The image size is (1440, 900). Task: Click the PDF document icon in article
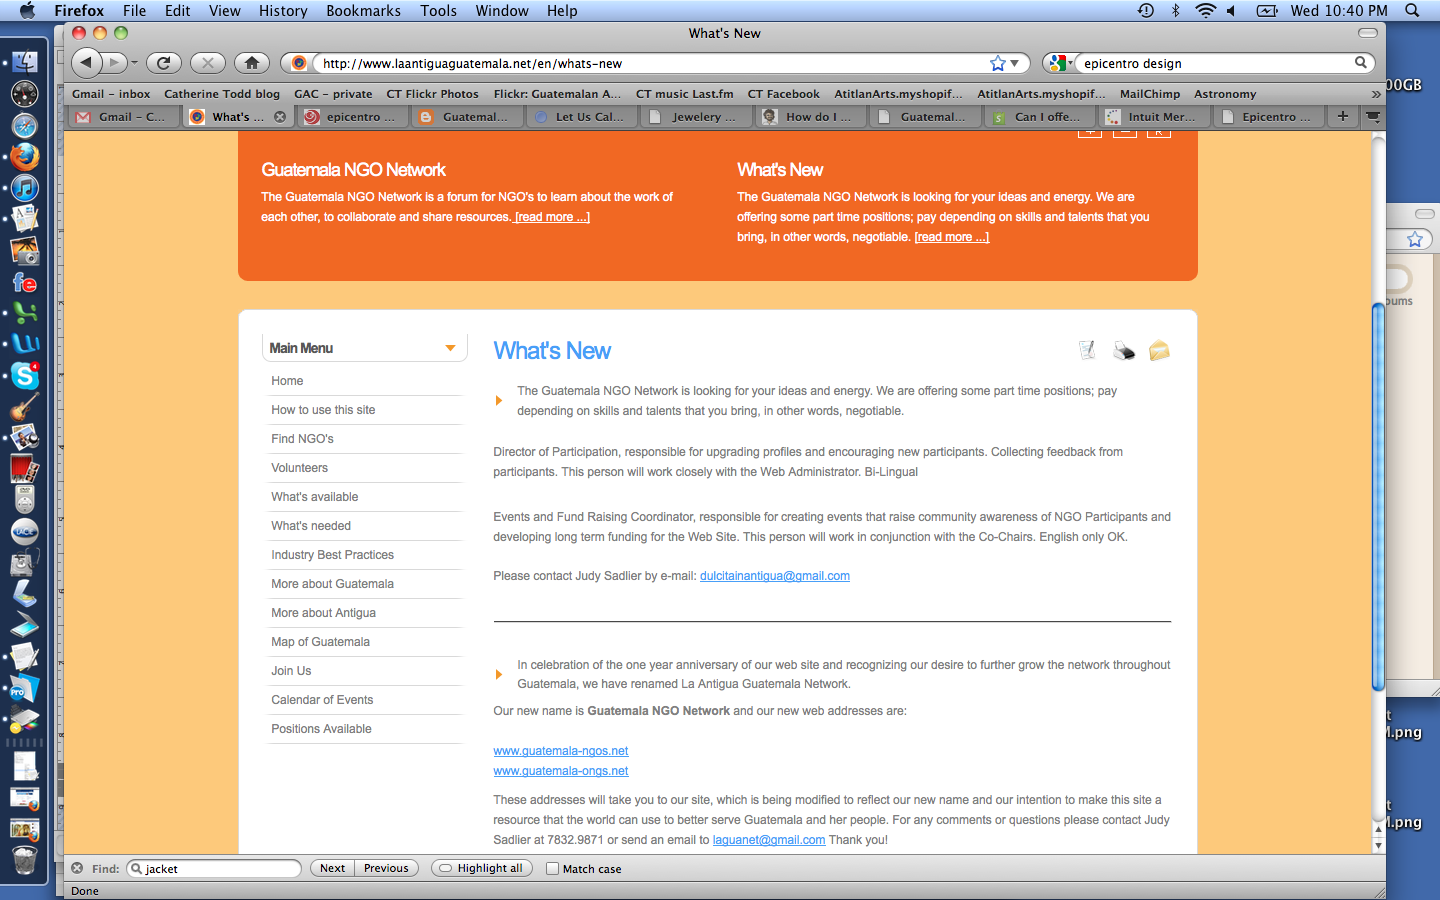coord(1087,350)
